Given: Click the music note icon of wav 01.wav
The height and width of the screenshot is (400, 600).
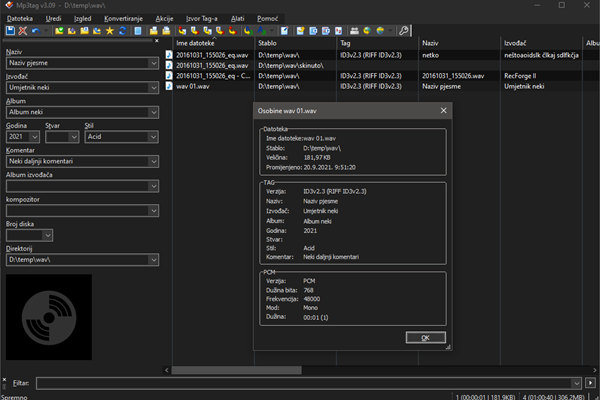Looking at the screenshot, I should click(170, 87).
